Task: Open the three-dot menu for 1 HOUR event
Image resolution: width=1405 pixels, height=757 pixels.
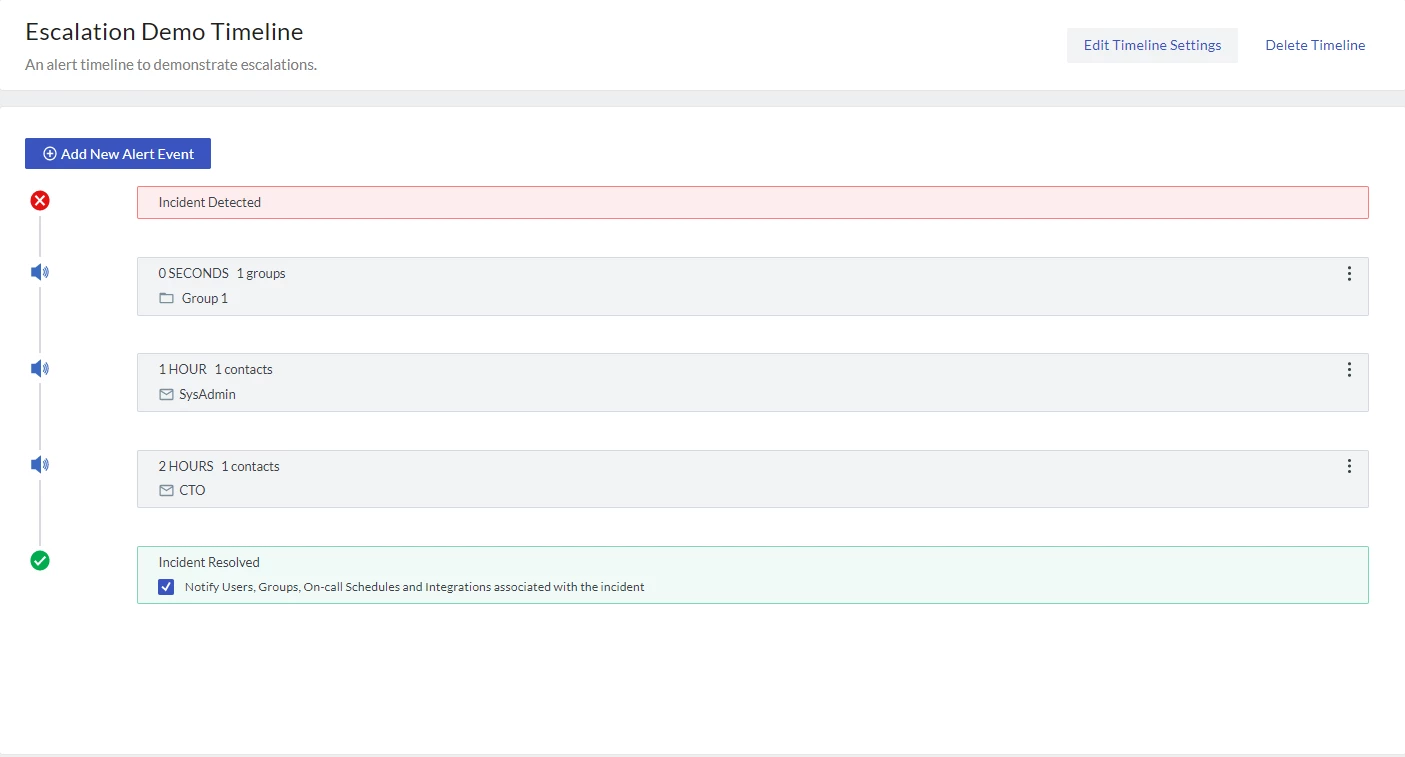Action: pos(1349,369)
